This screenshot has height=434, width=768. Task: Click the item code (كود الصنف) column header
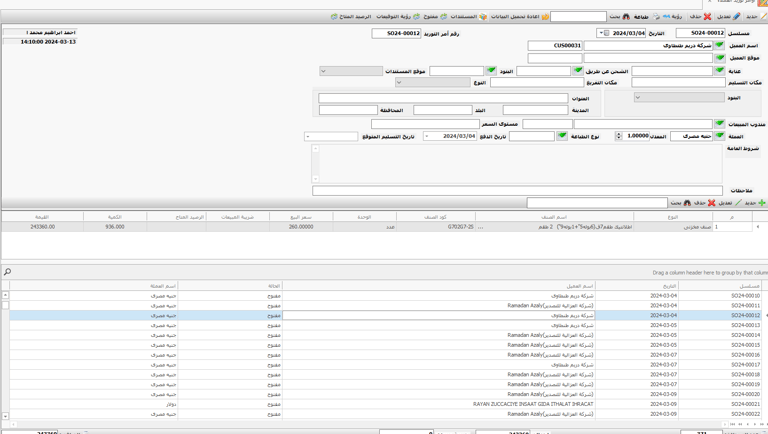pyautogui.click(x=435, y=217)
